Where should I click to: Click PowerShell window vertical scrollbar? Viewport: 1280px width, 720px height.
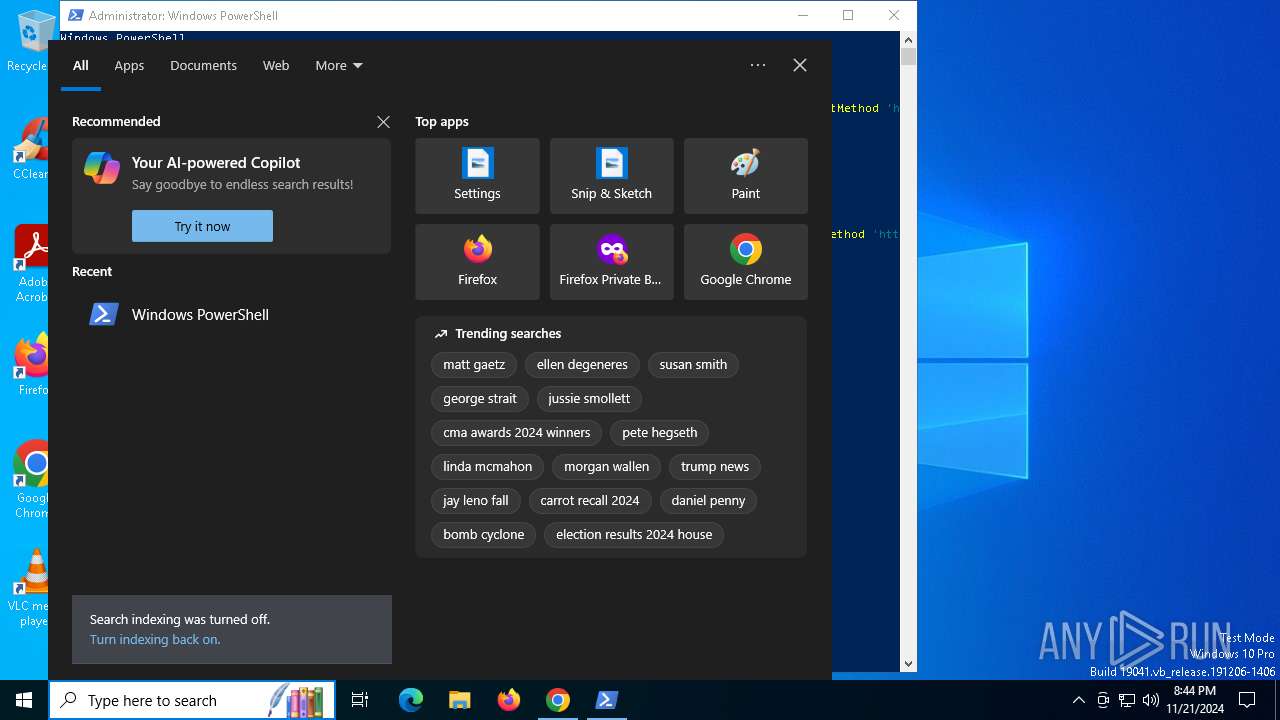908,350
